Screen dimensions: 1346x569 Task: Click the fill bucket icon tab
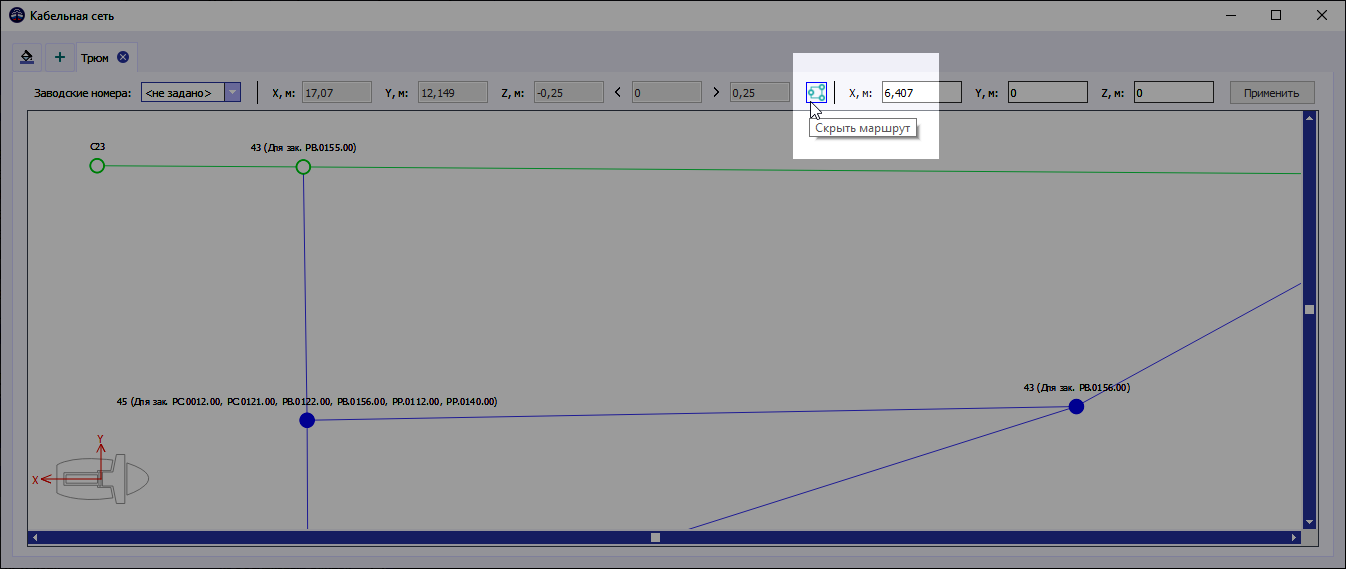[27, 57]
